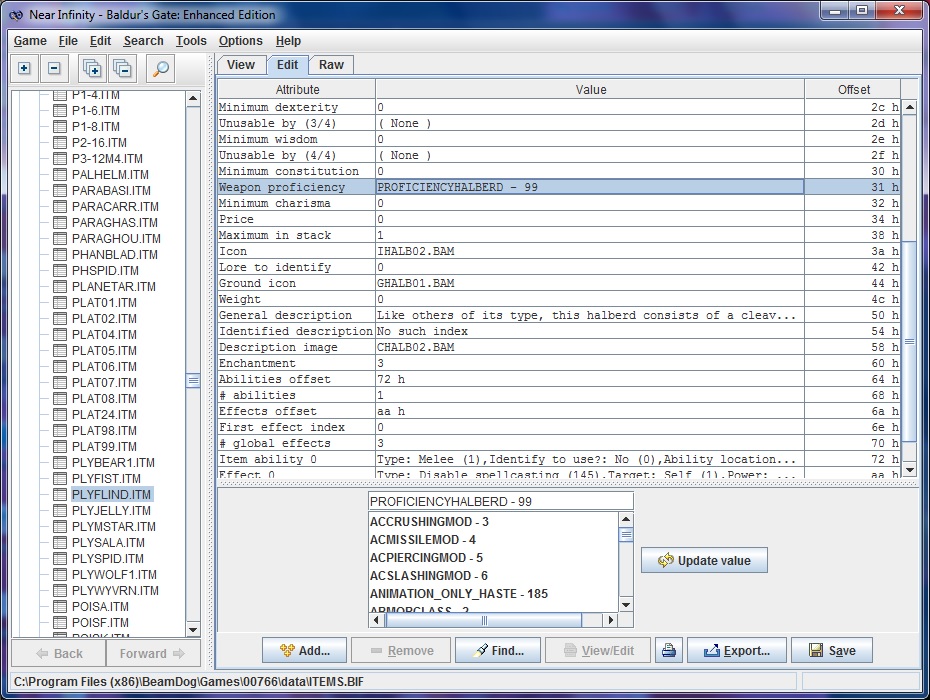Click the file tree vertical scrollbar thumb
The image size is (930, 700).
point(193,380)
